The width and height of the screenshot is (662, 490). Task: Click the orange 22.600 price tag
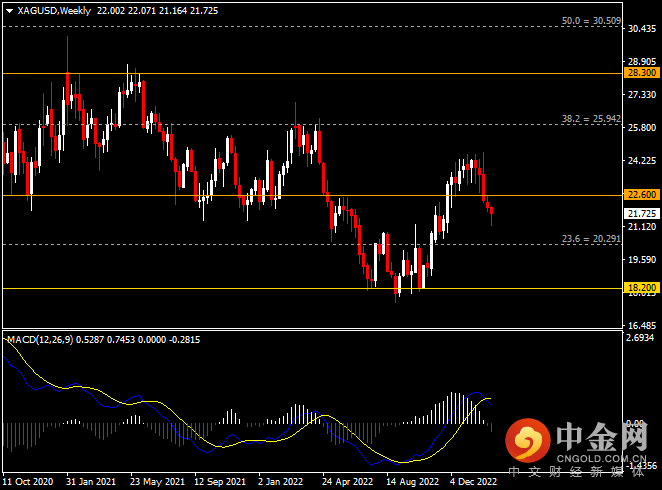click(x=640, y=195)
